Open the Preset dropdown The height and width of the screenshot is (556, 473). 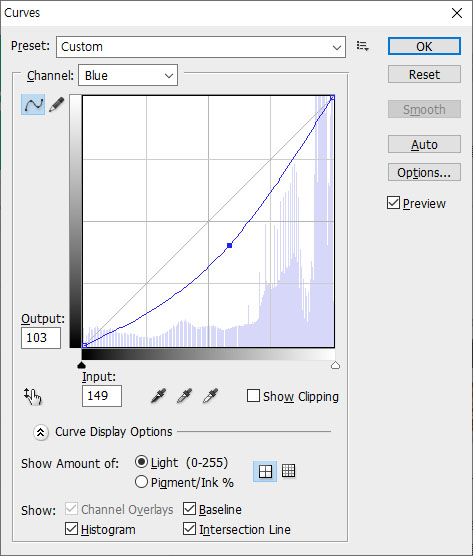(201, 47)
